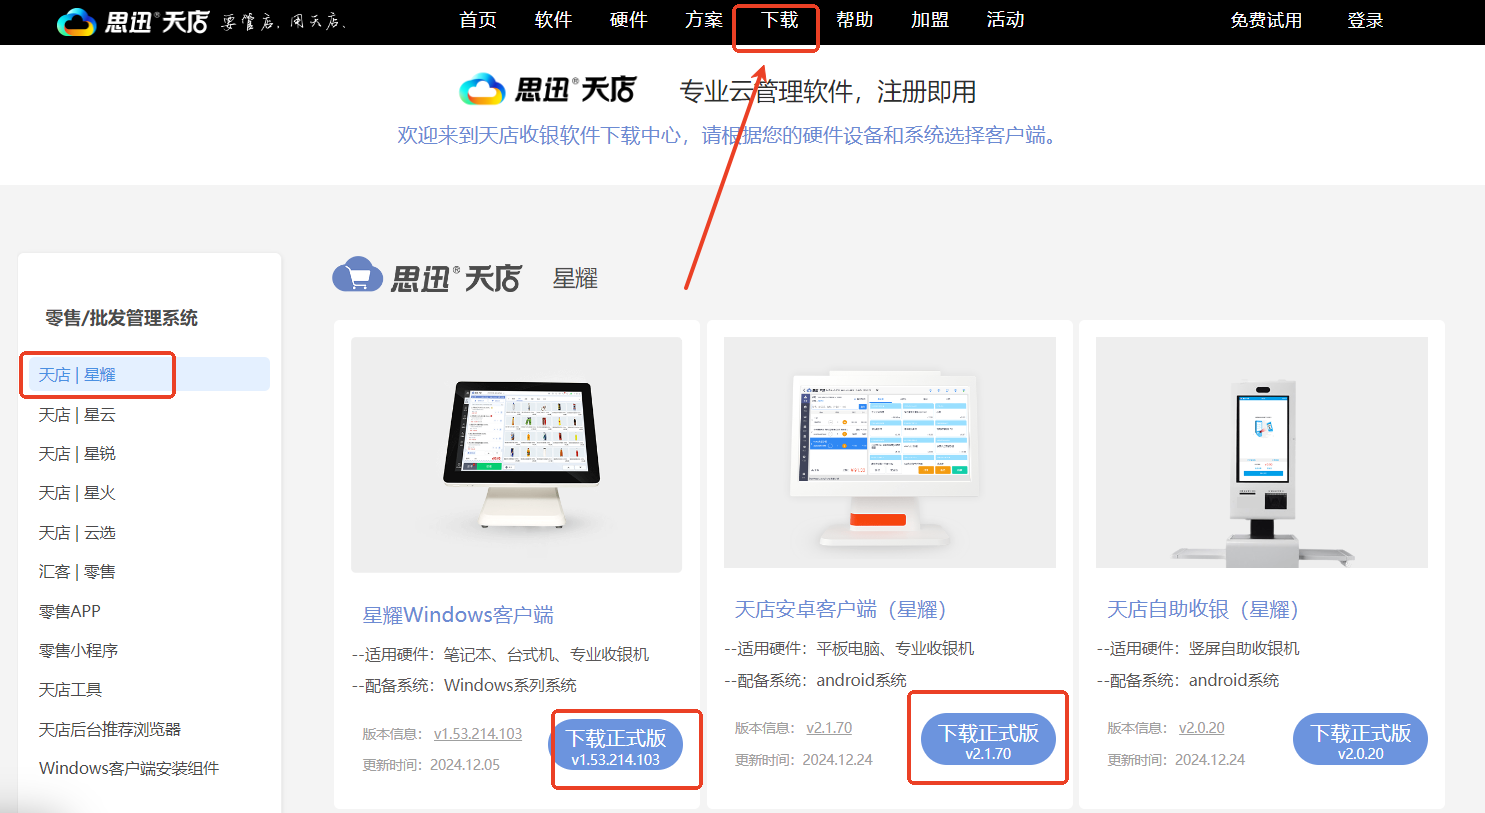Select 汇客 | 零售 in the sidebar
The width and height of the screenshot is (1485, 813).
point(77,571)
